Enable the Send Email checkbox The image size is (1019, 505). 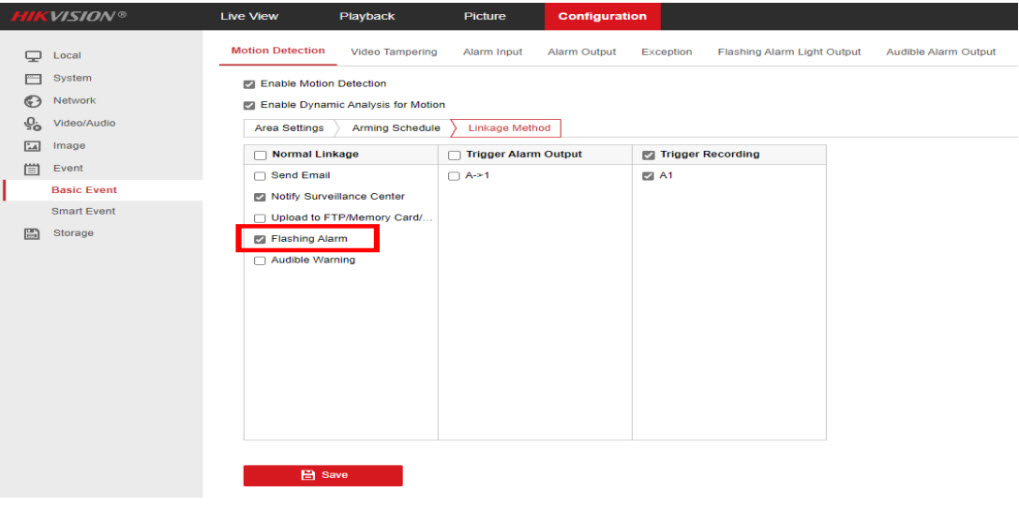click(260, 176)
